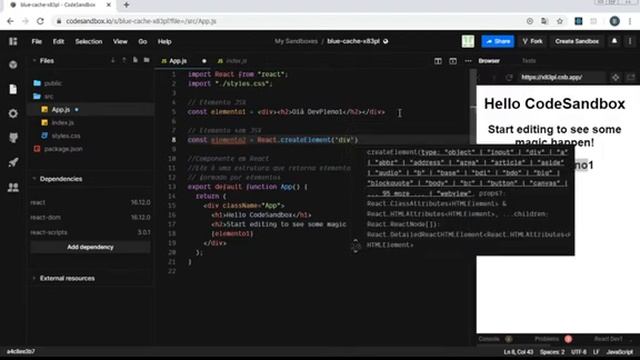Viewport: 640px width, 360px height.
Task: Switch to the App.js editor tab
Action: click(178, 61)
